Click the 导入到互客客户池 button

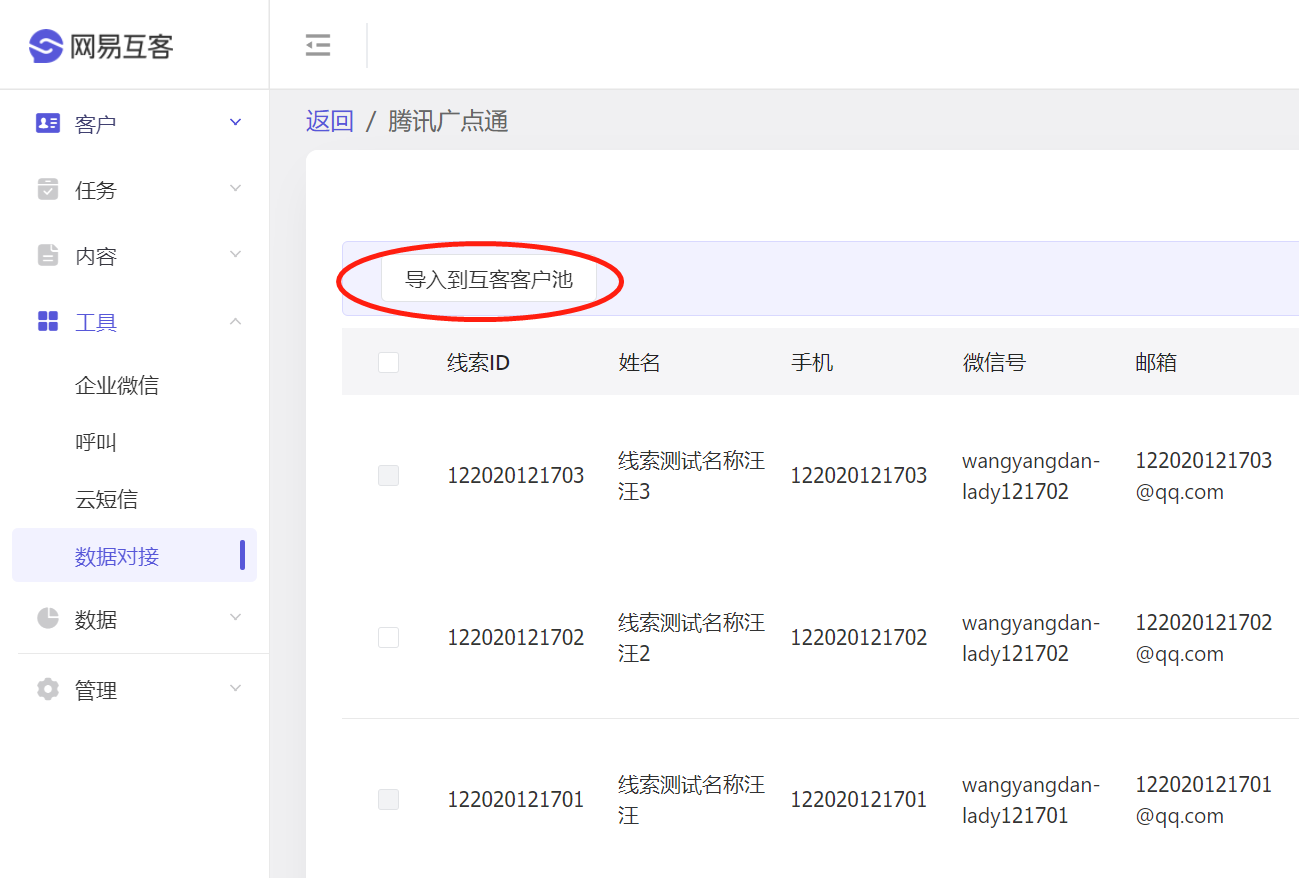coord(489,279)
